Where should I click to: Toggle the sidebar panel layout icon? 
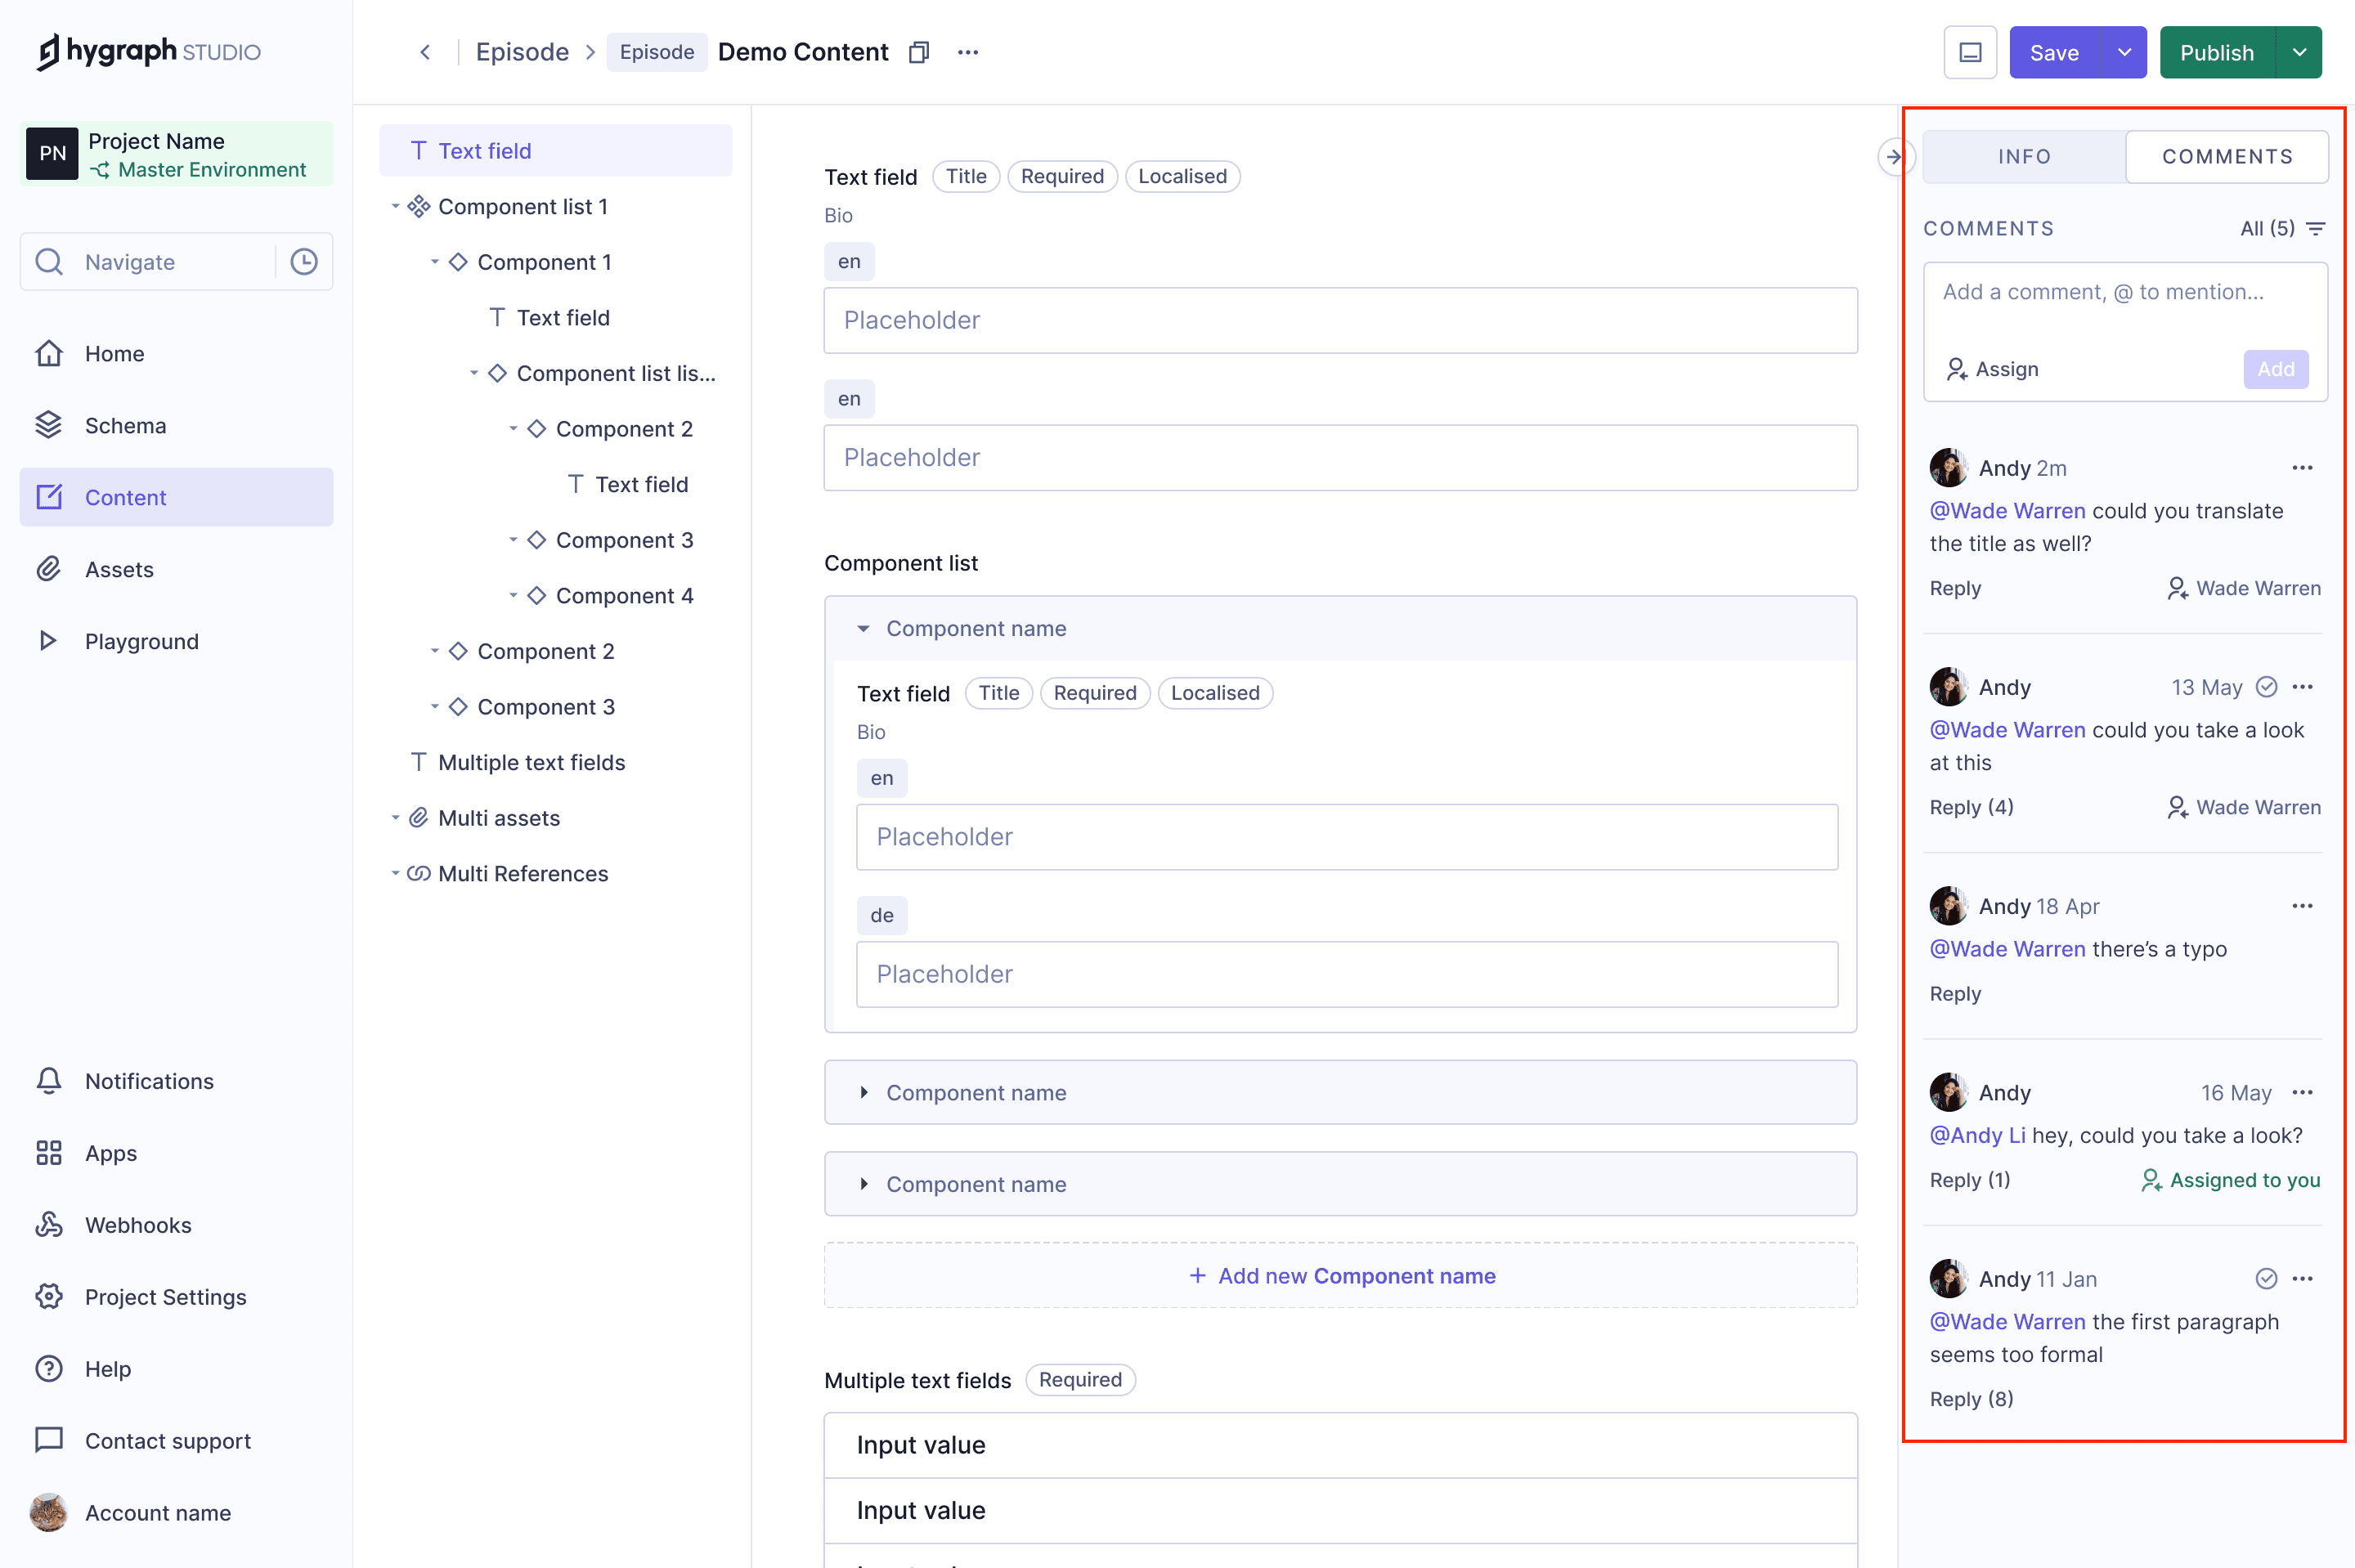[x=1970, y=52]
